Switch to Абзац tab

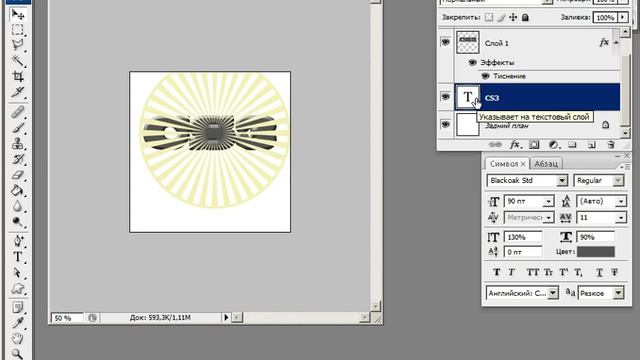pyautogui.click(x=546, y=164)
